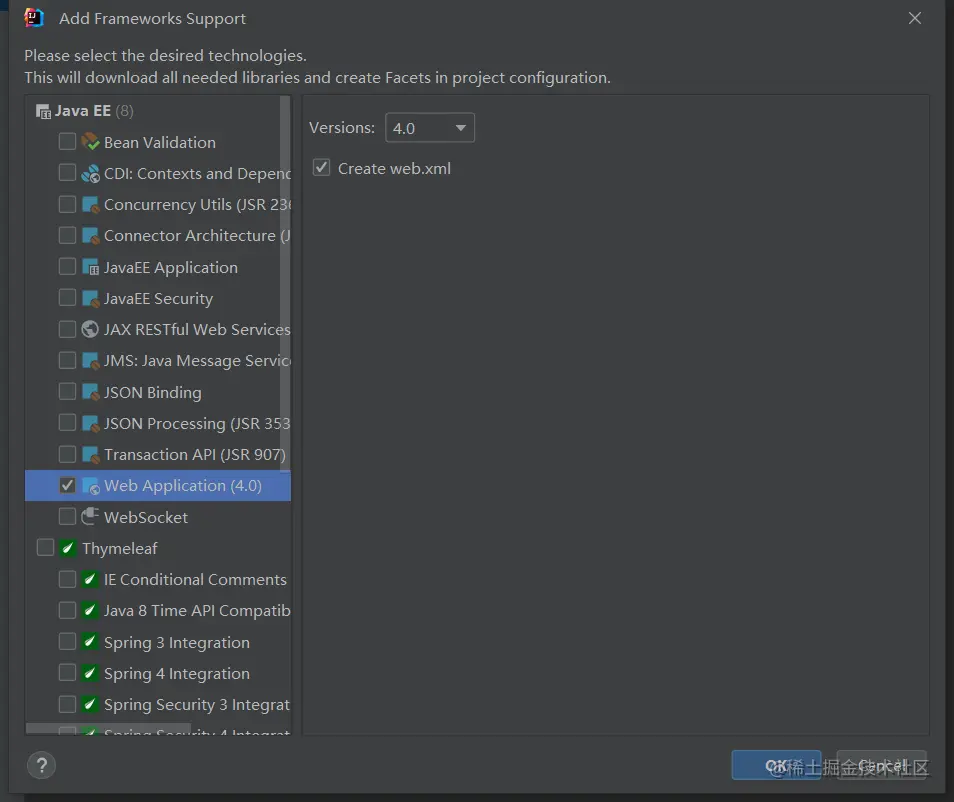Select the Bean Validation row label
This screenshot has height=802, width=954.
159,142
